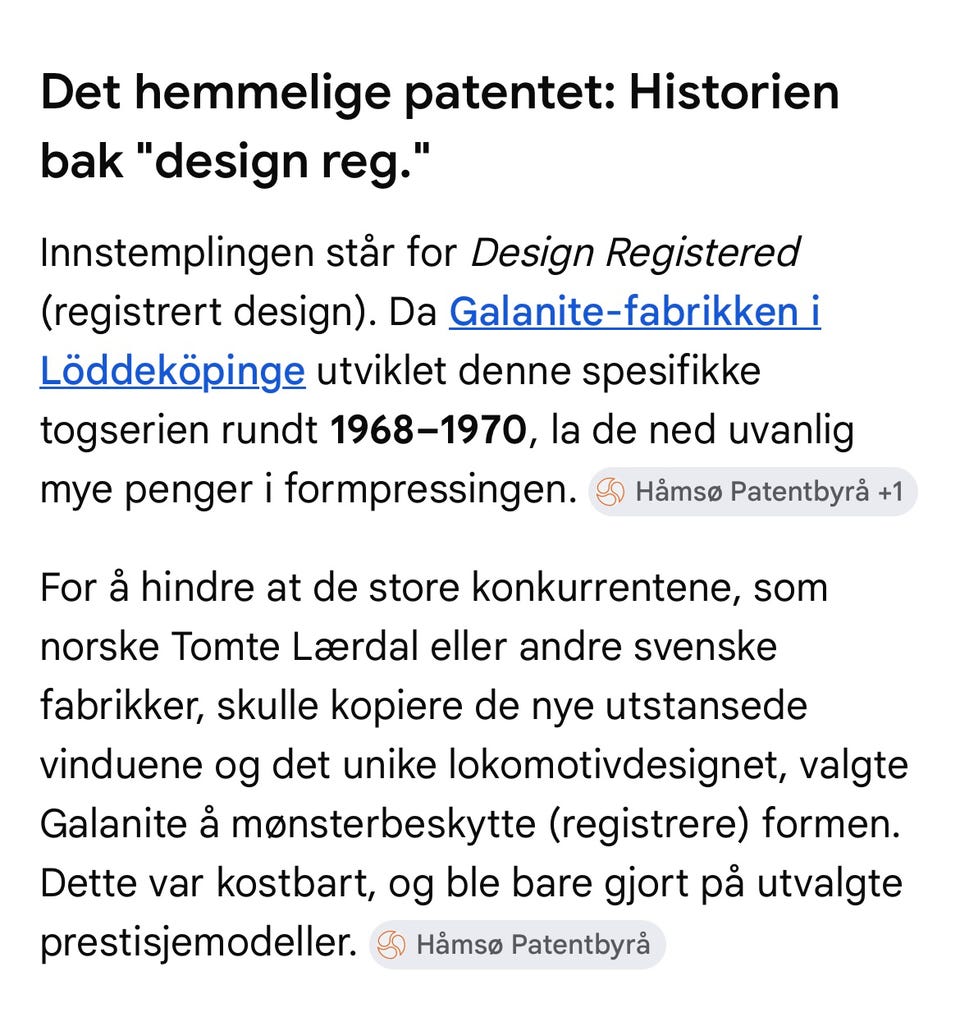Click the logo icon in the Håmsø Patentbyrå +1 chip

tap(610, 492)
